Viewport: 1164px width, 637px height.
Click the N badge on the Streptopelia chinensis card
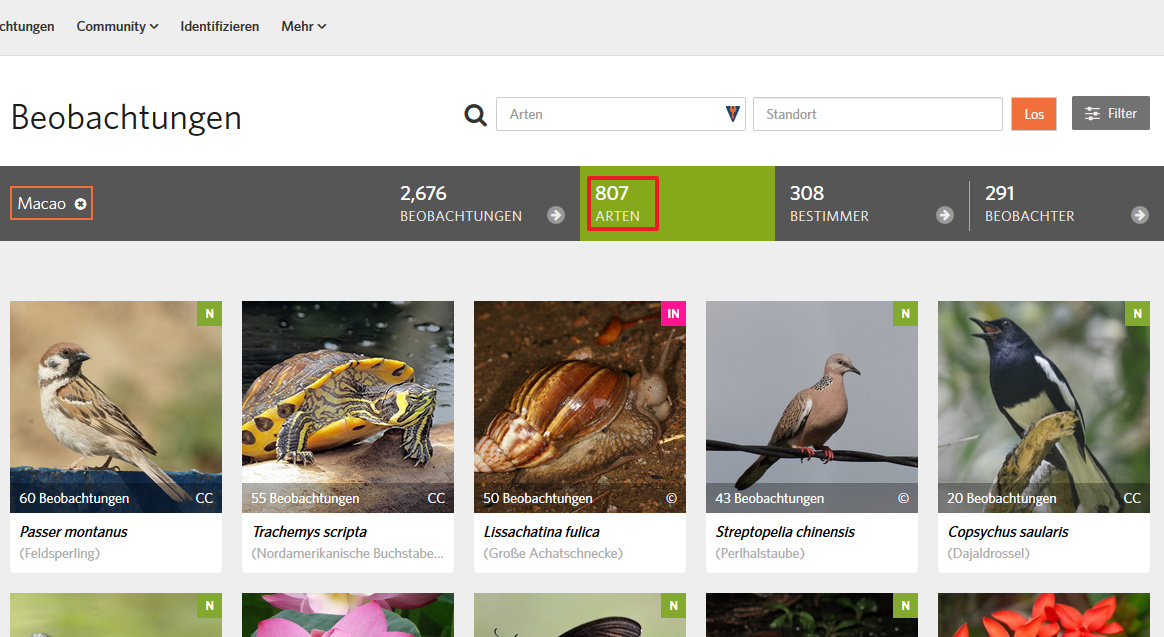point(906,313)
